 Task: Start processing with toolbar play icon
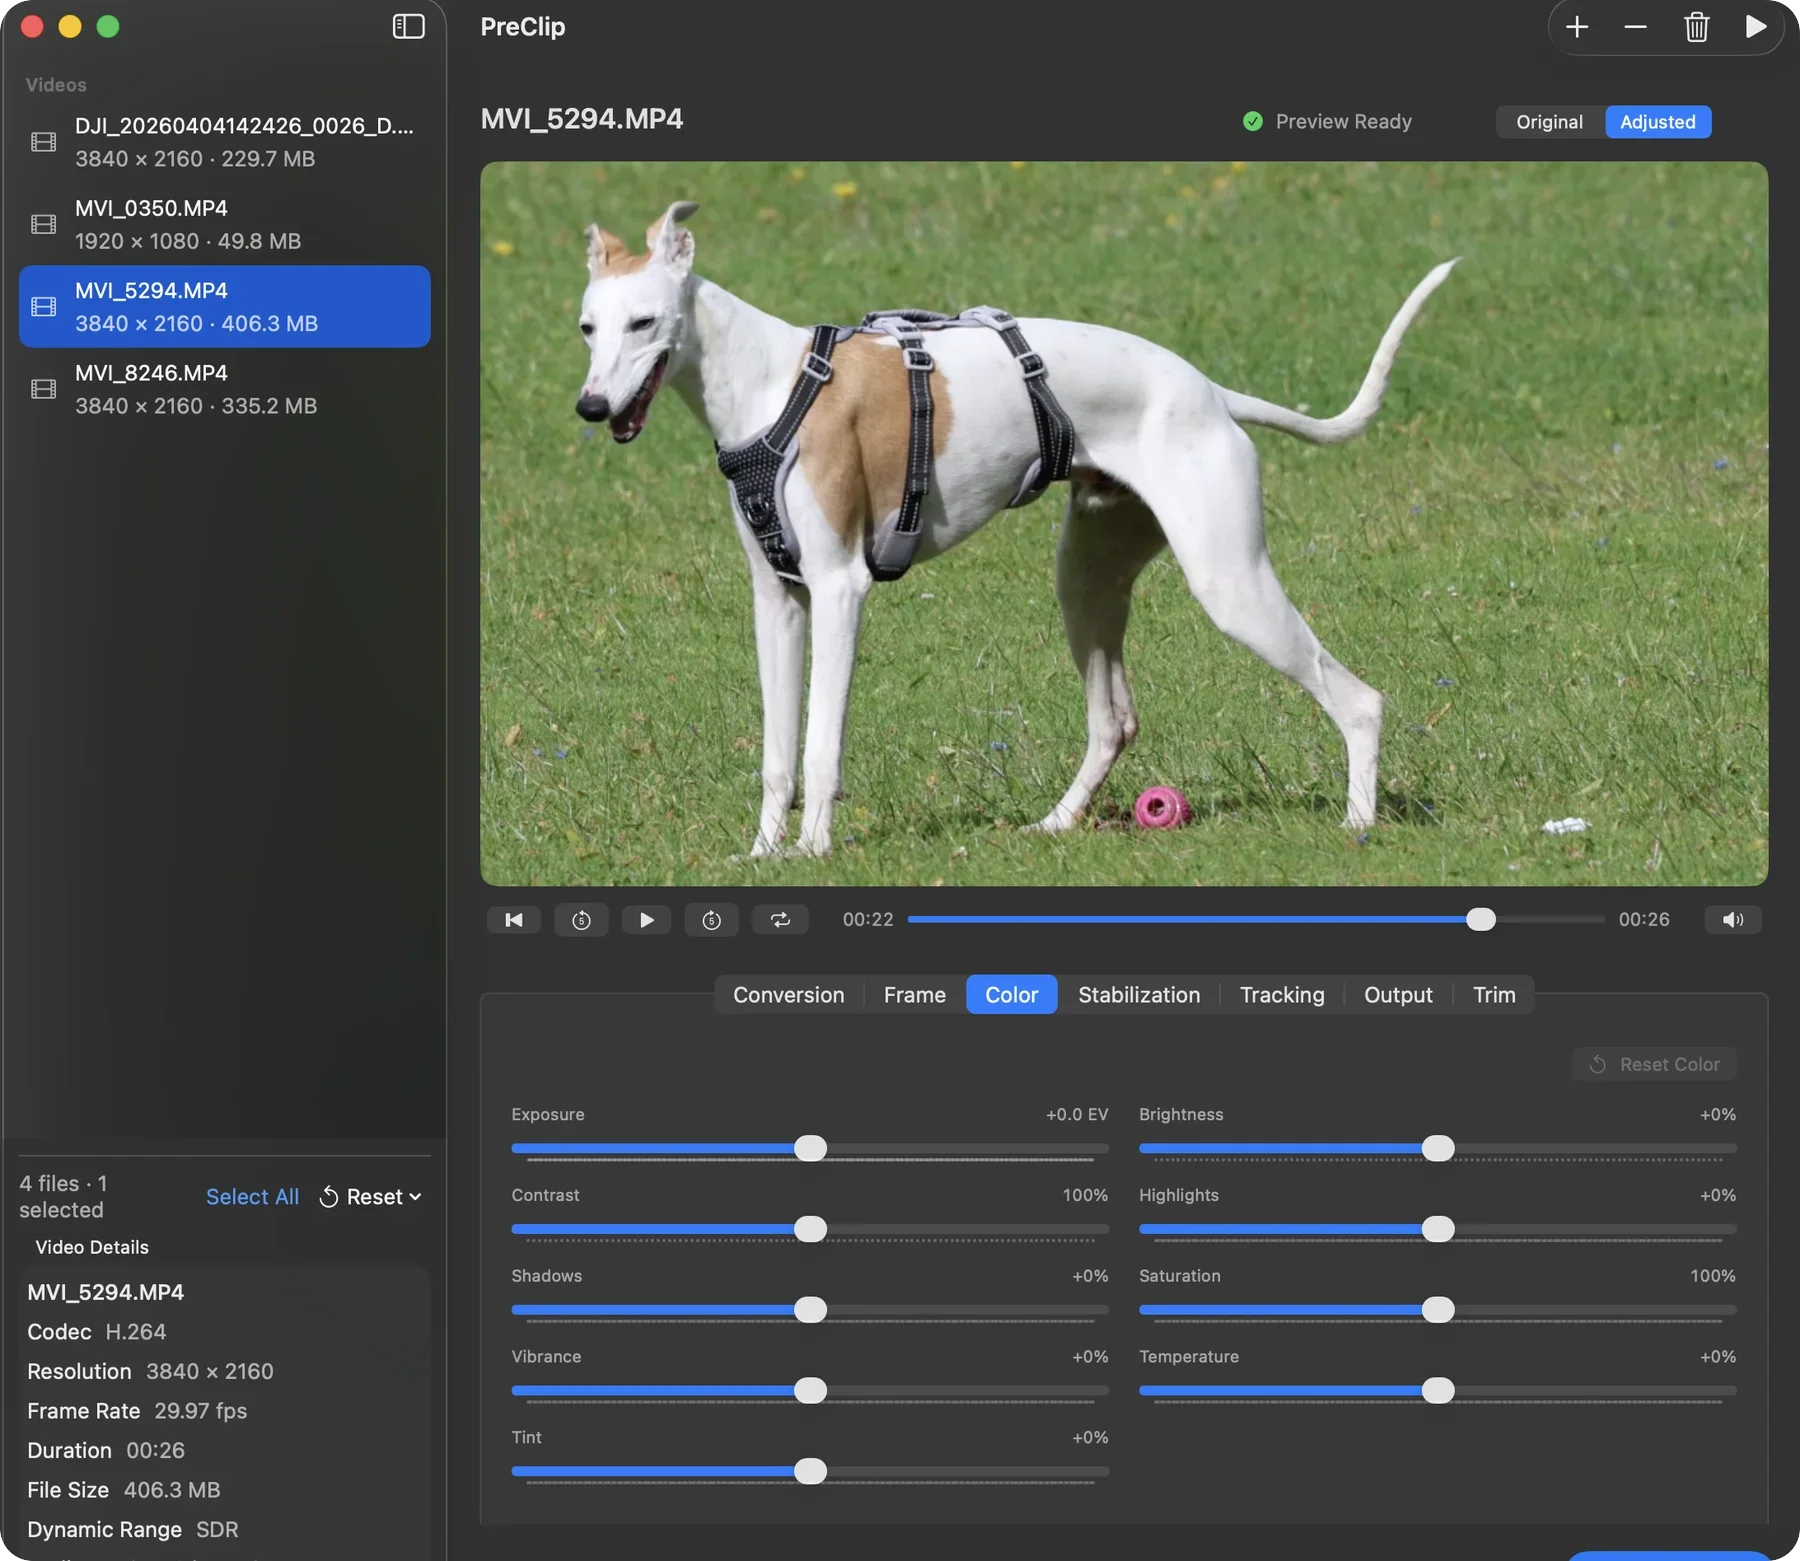(1755, 27)
